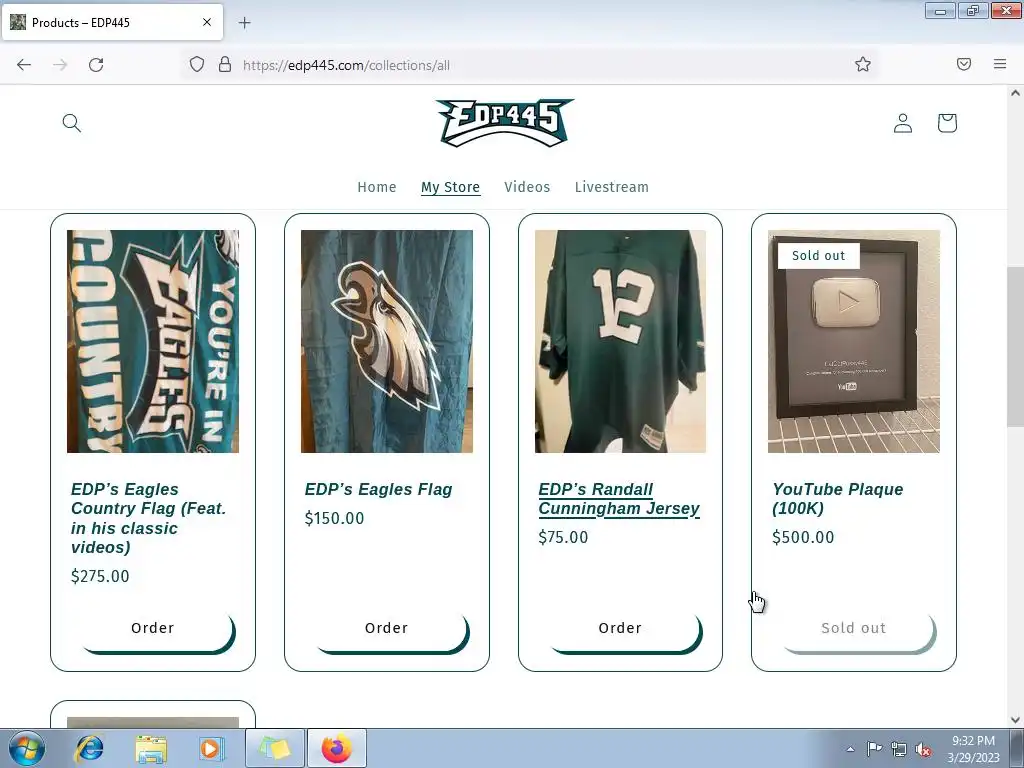Click the EDP445 Eagles-style logo
The width and height of the screenshot is (1024, 768).
pyautogui.click(x=505, y=123)
